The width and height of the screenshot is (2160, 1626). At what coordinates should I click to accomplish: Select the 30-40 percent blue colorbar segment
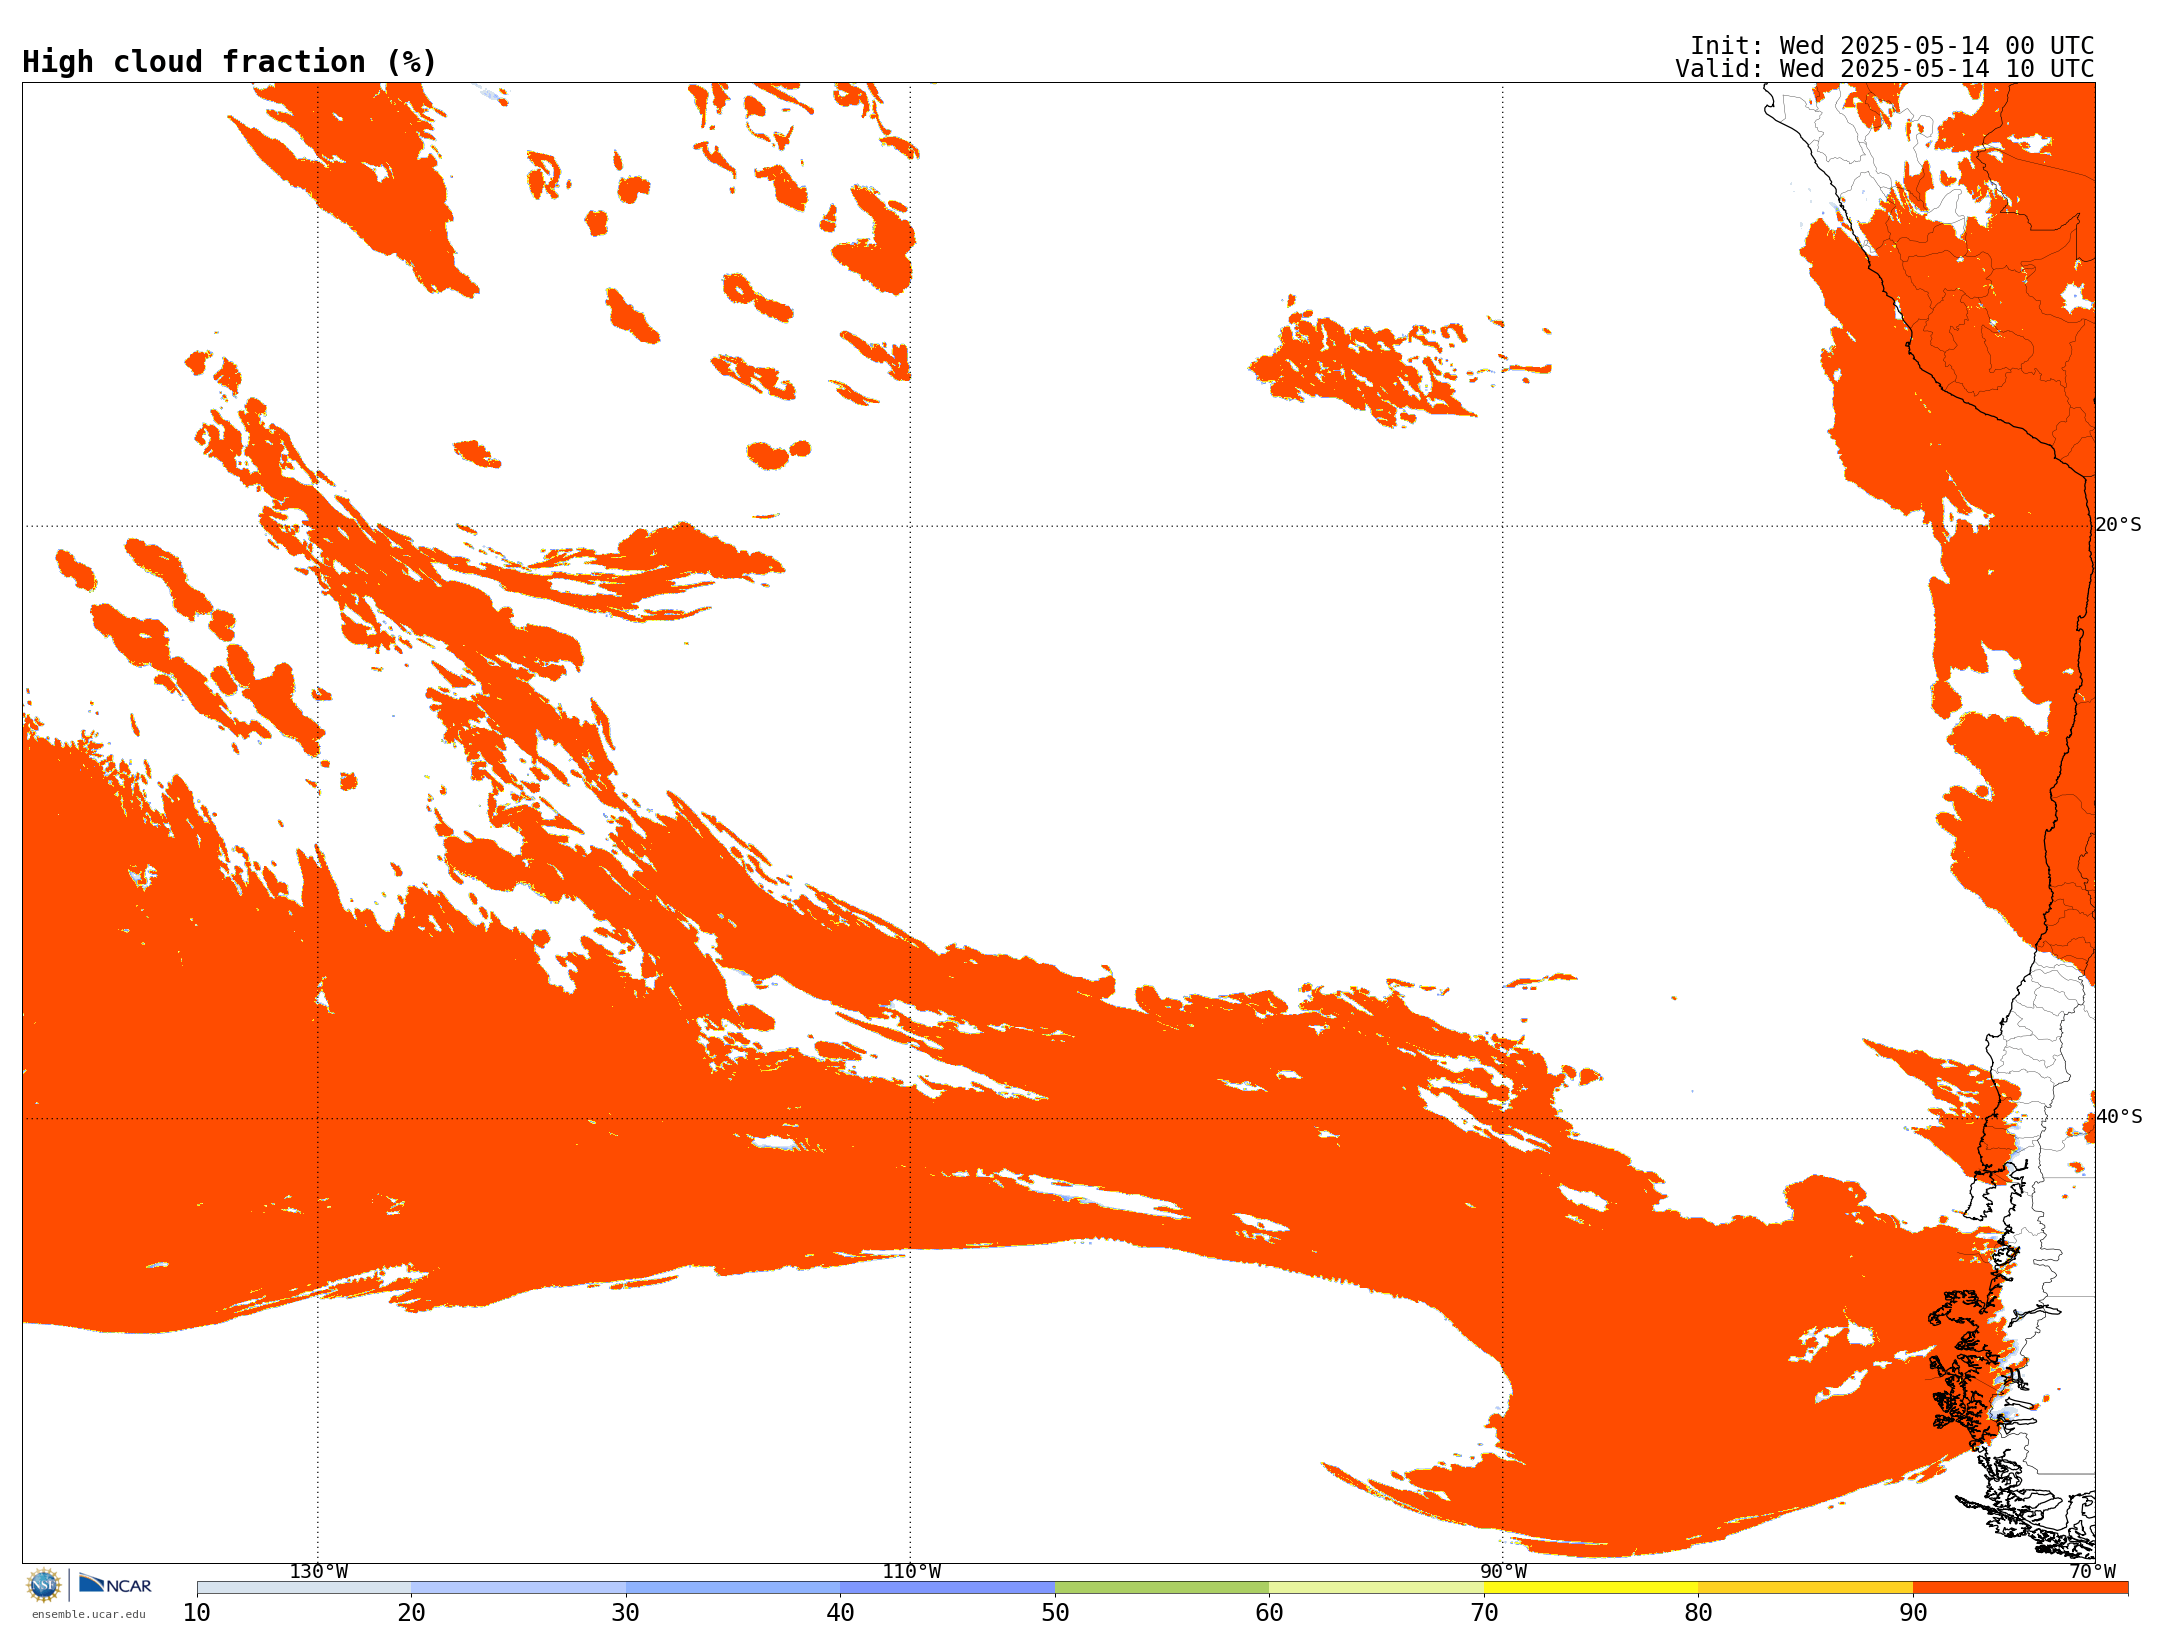[733, 1588]
